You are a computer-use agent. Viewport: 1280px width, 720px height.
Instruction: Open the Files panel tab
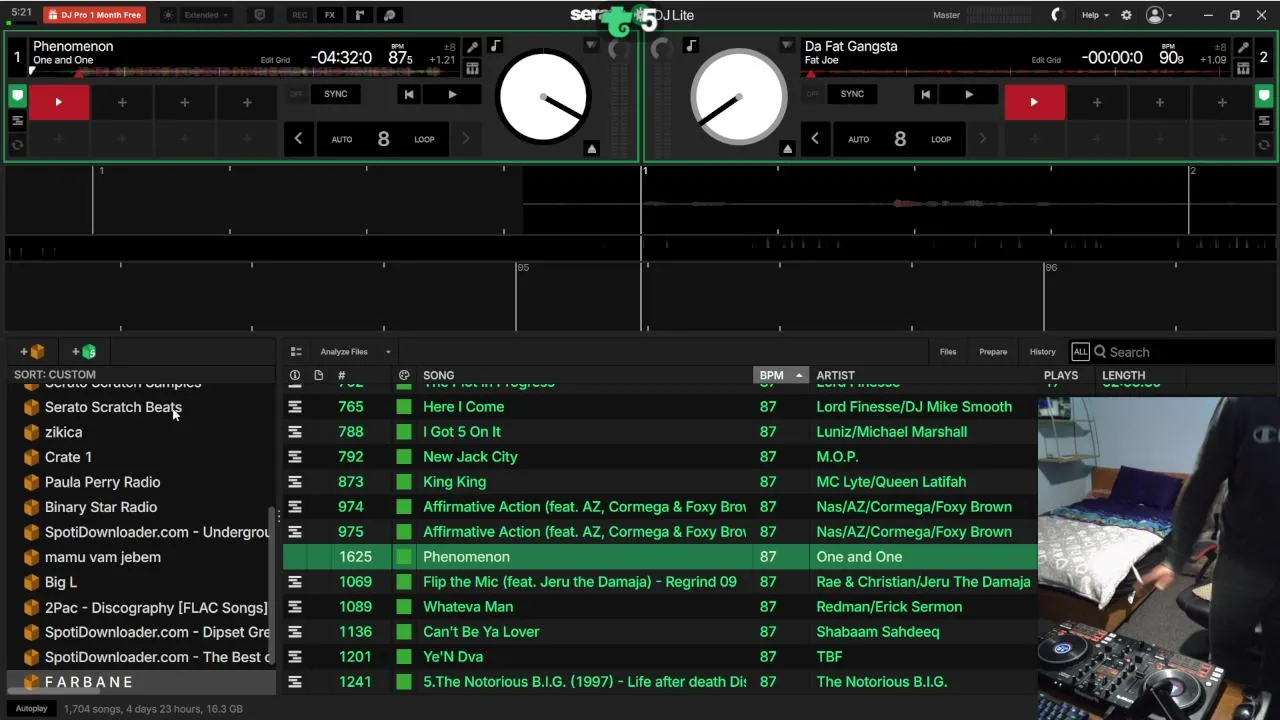pyautogui.click(x=948, y=352)
